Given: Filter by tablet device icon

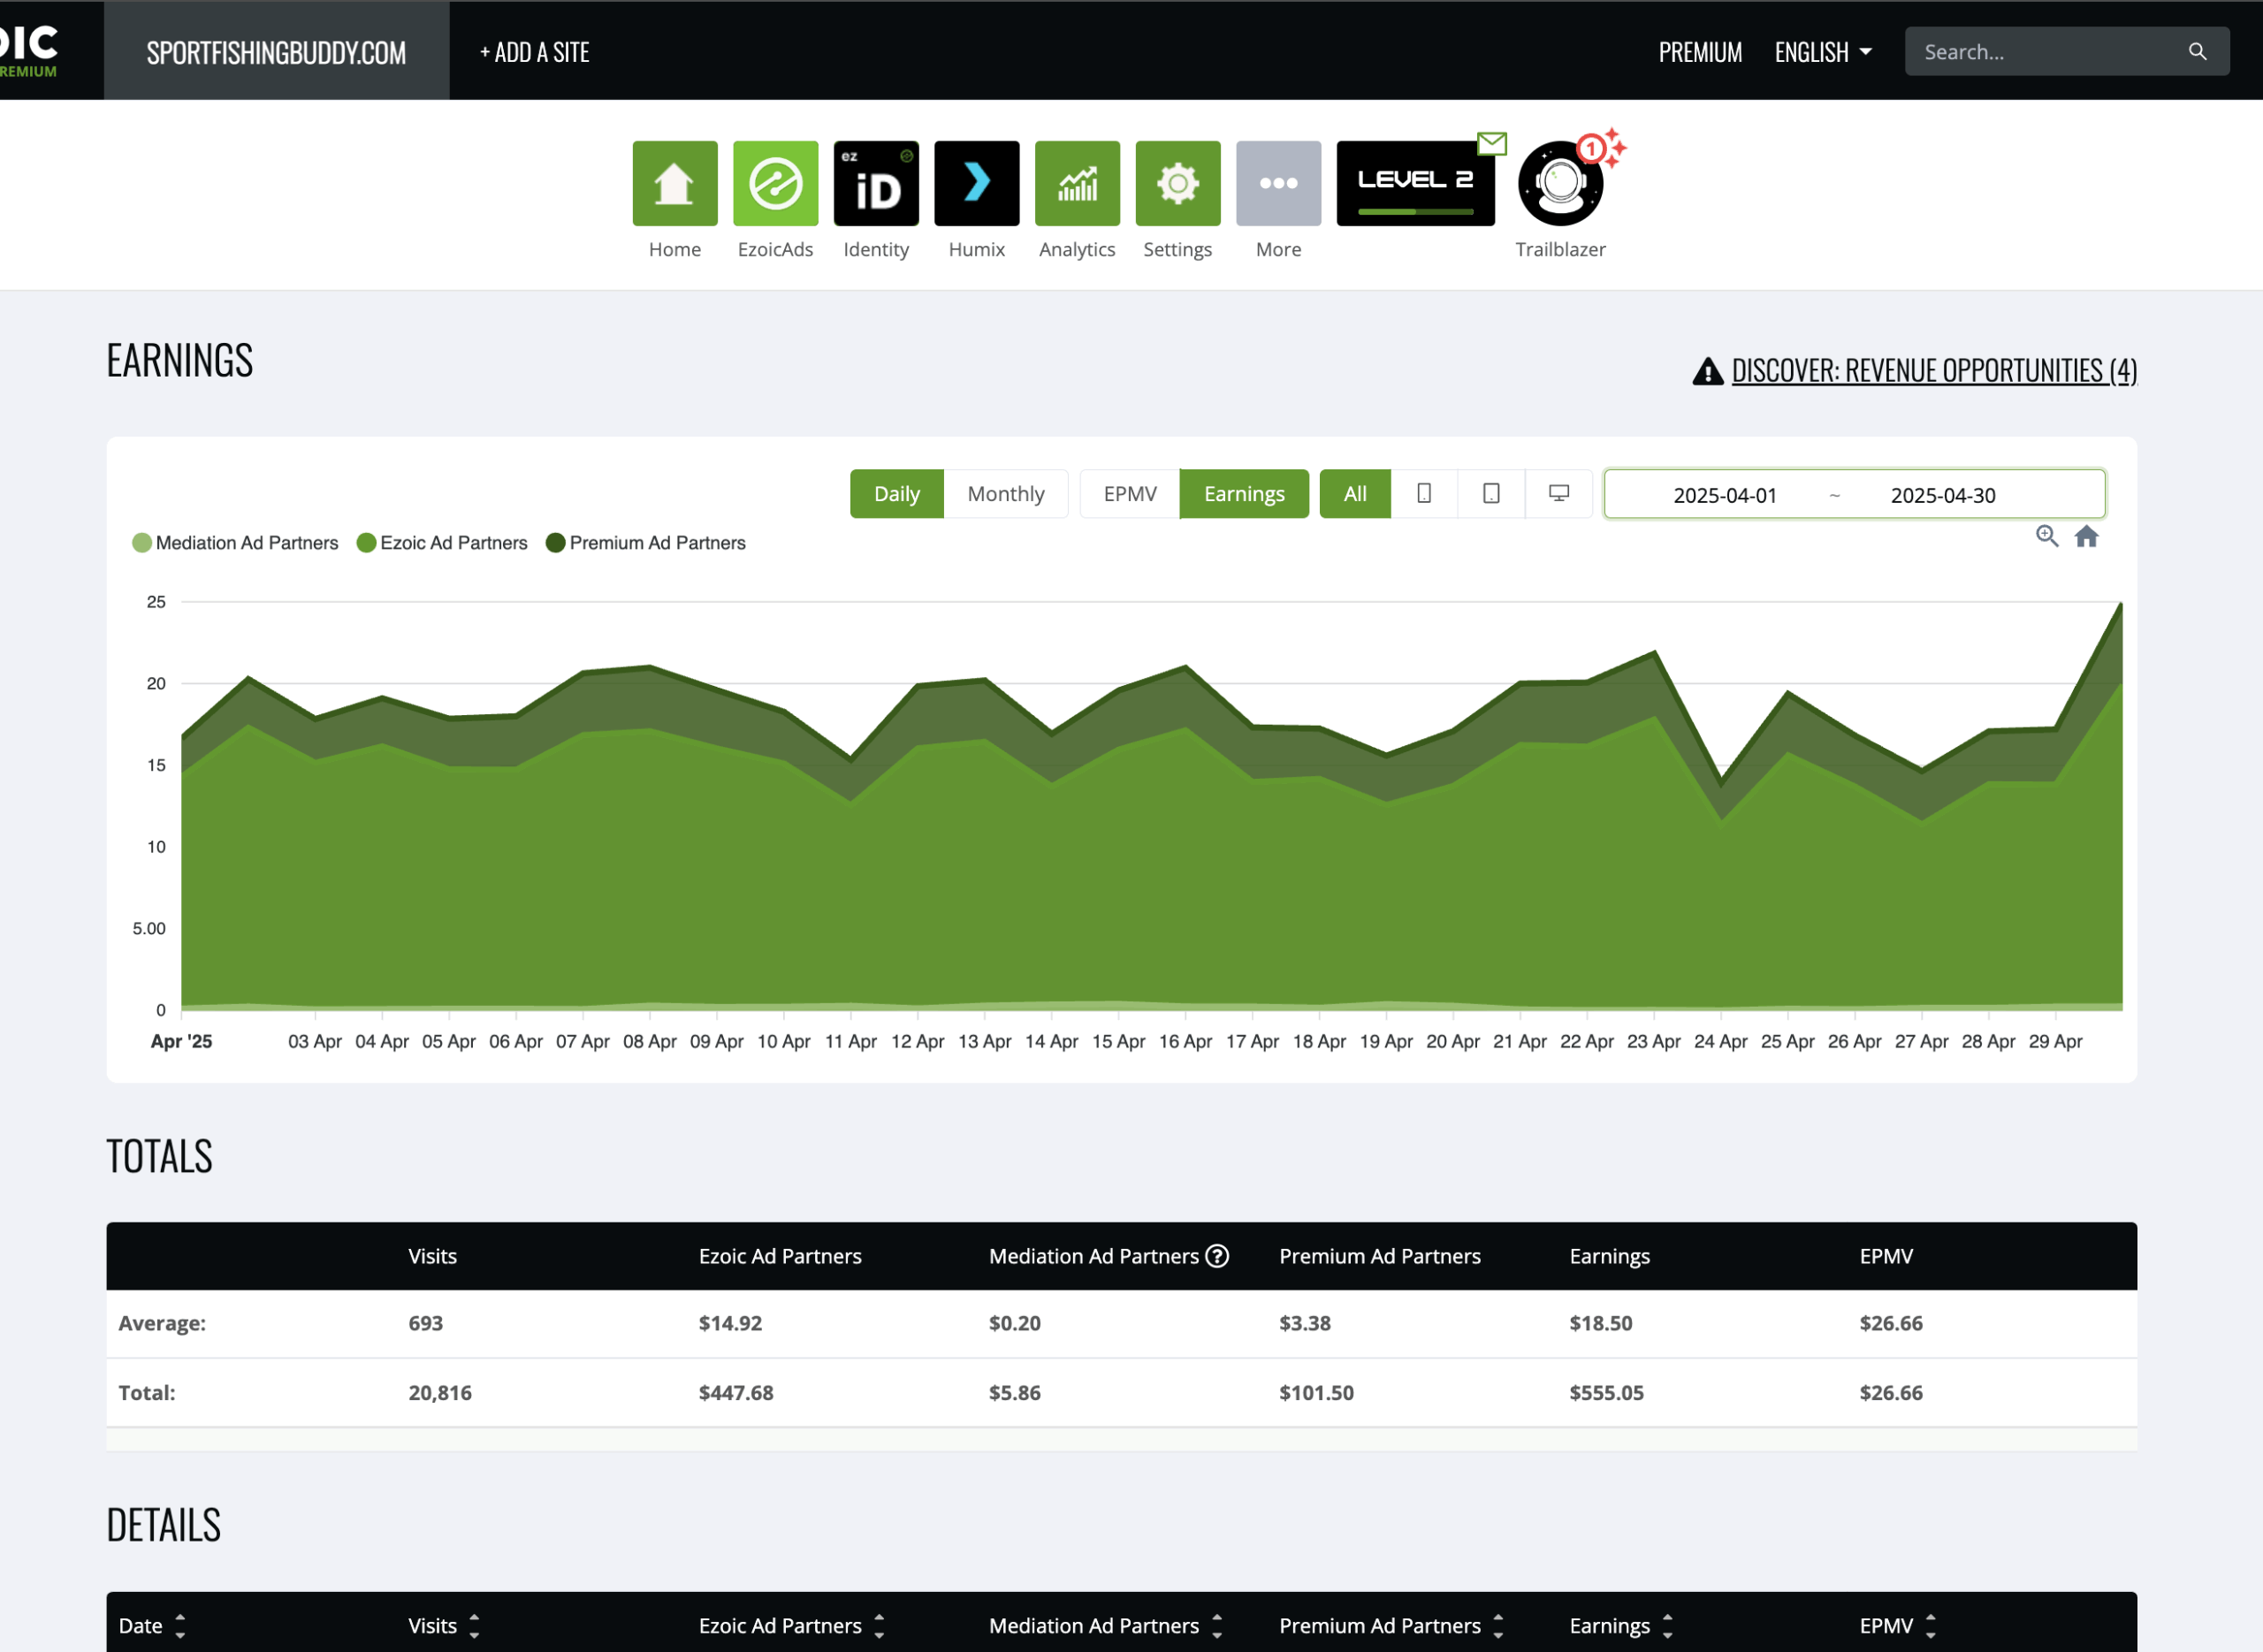Looking at the screenshot, I should click(1491, 494).
